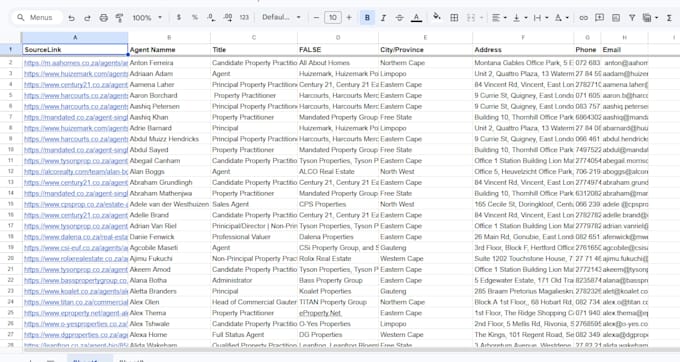Create a filter with the funnel icon
Image resolution: width=680 pixels, height=362 pixels.
click(x=632, y=18)
